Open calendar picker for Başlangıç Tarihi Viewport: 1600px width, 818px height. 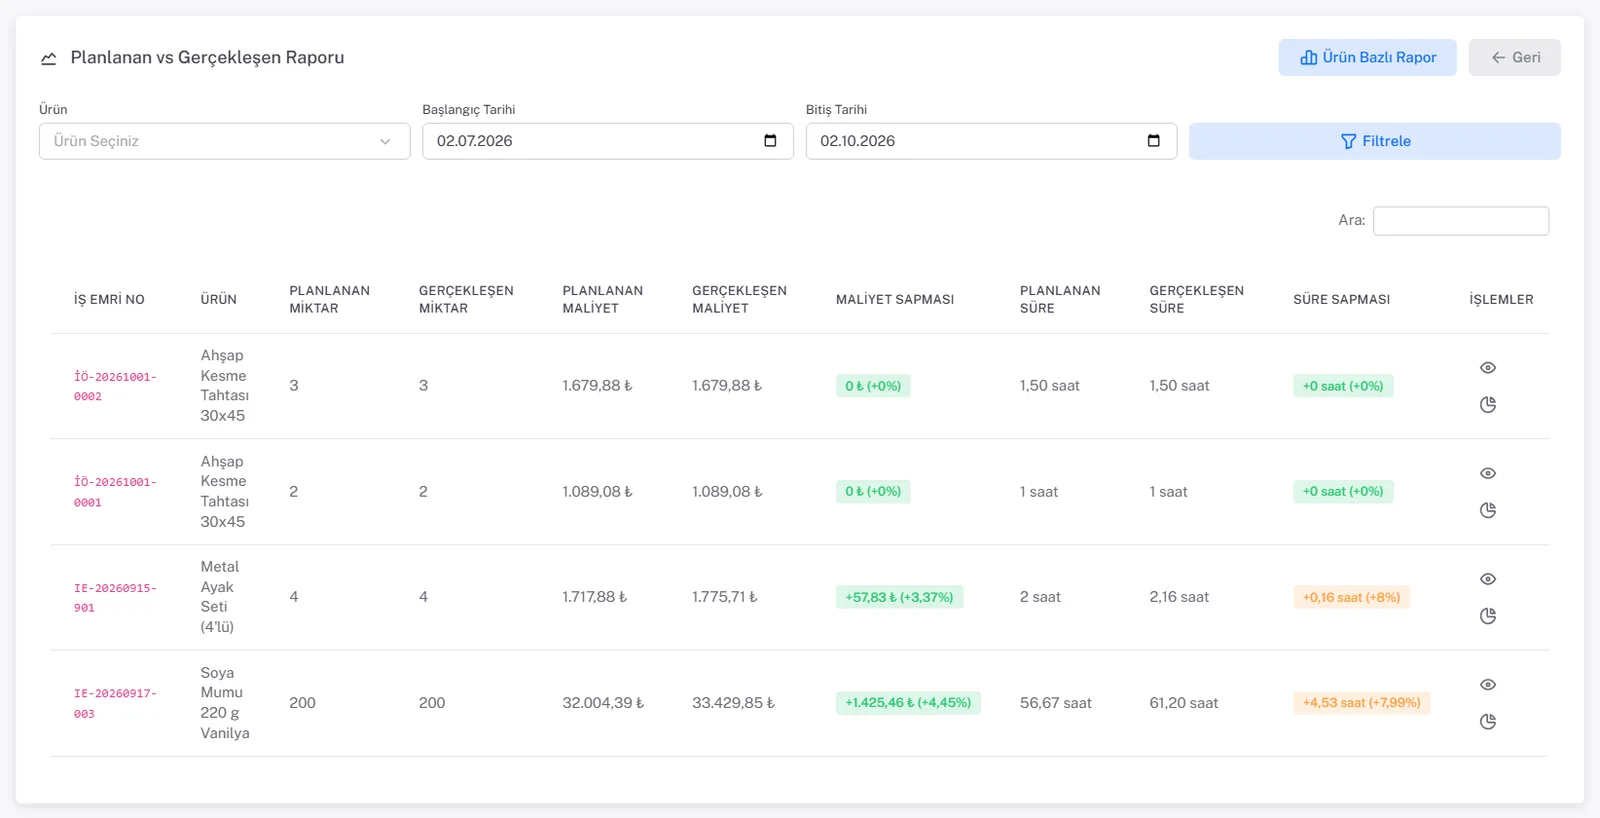click(770, 141)
